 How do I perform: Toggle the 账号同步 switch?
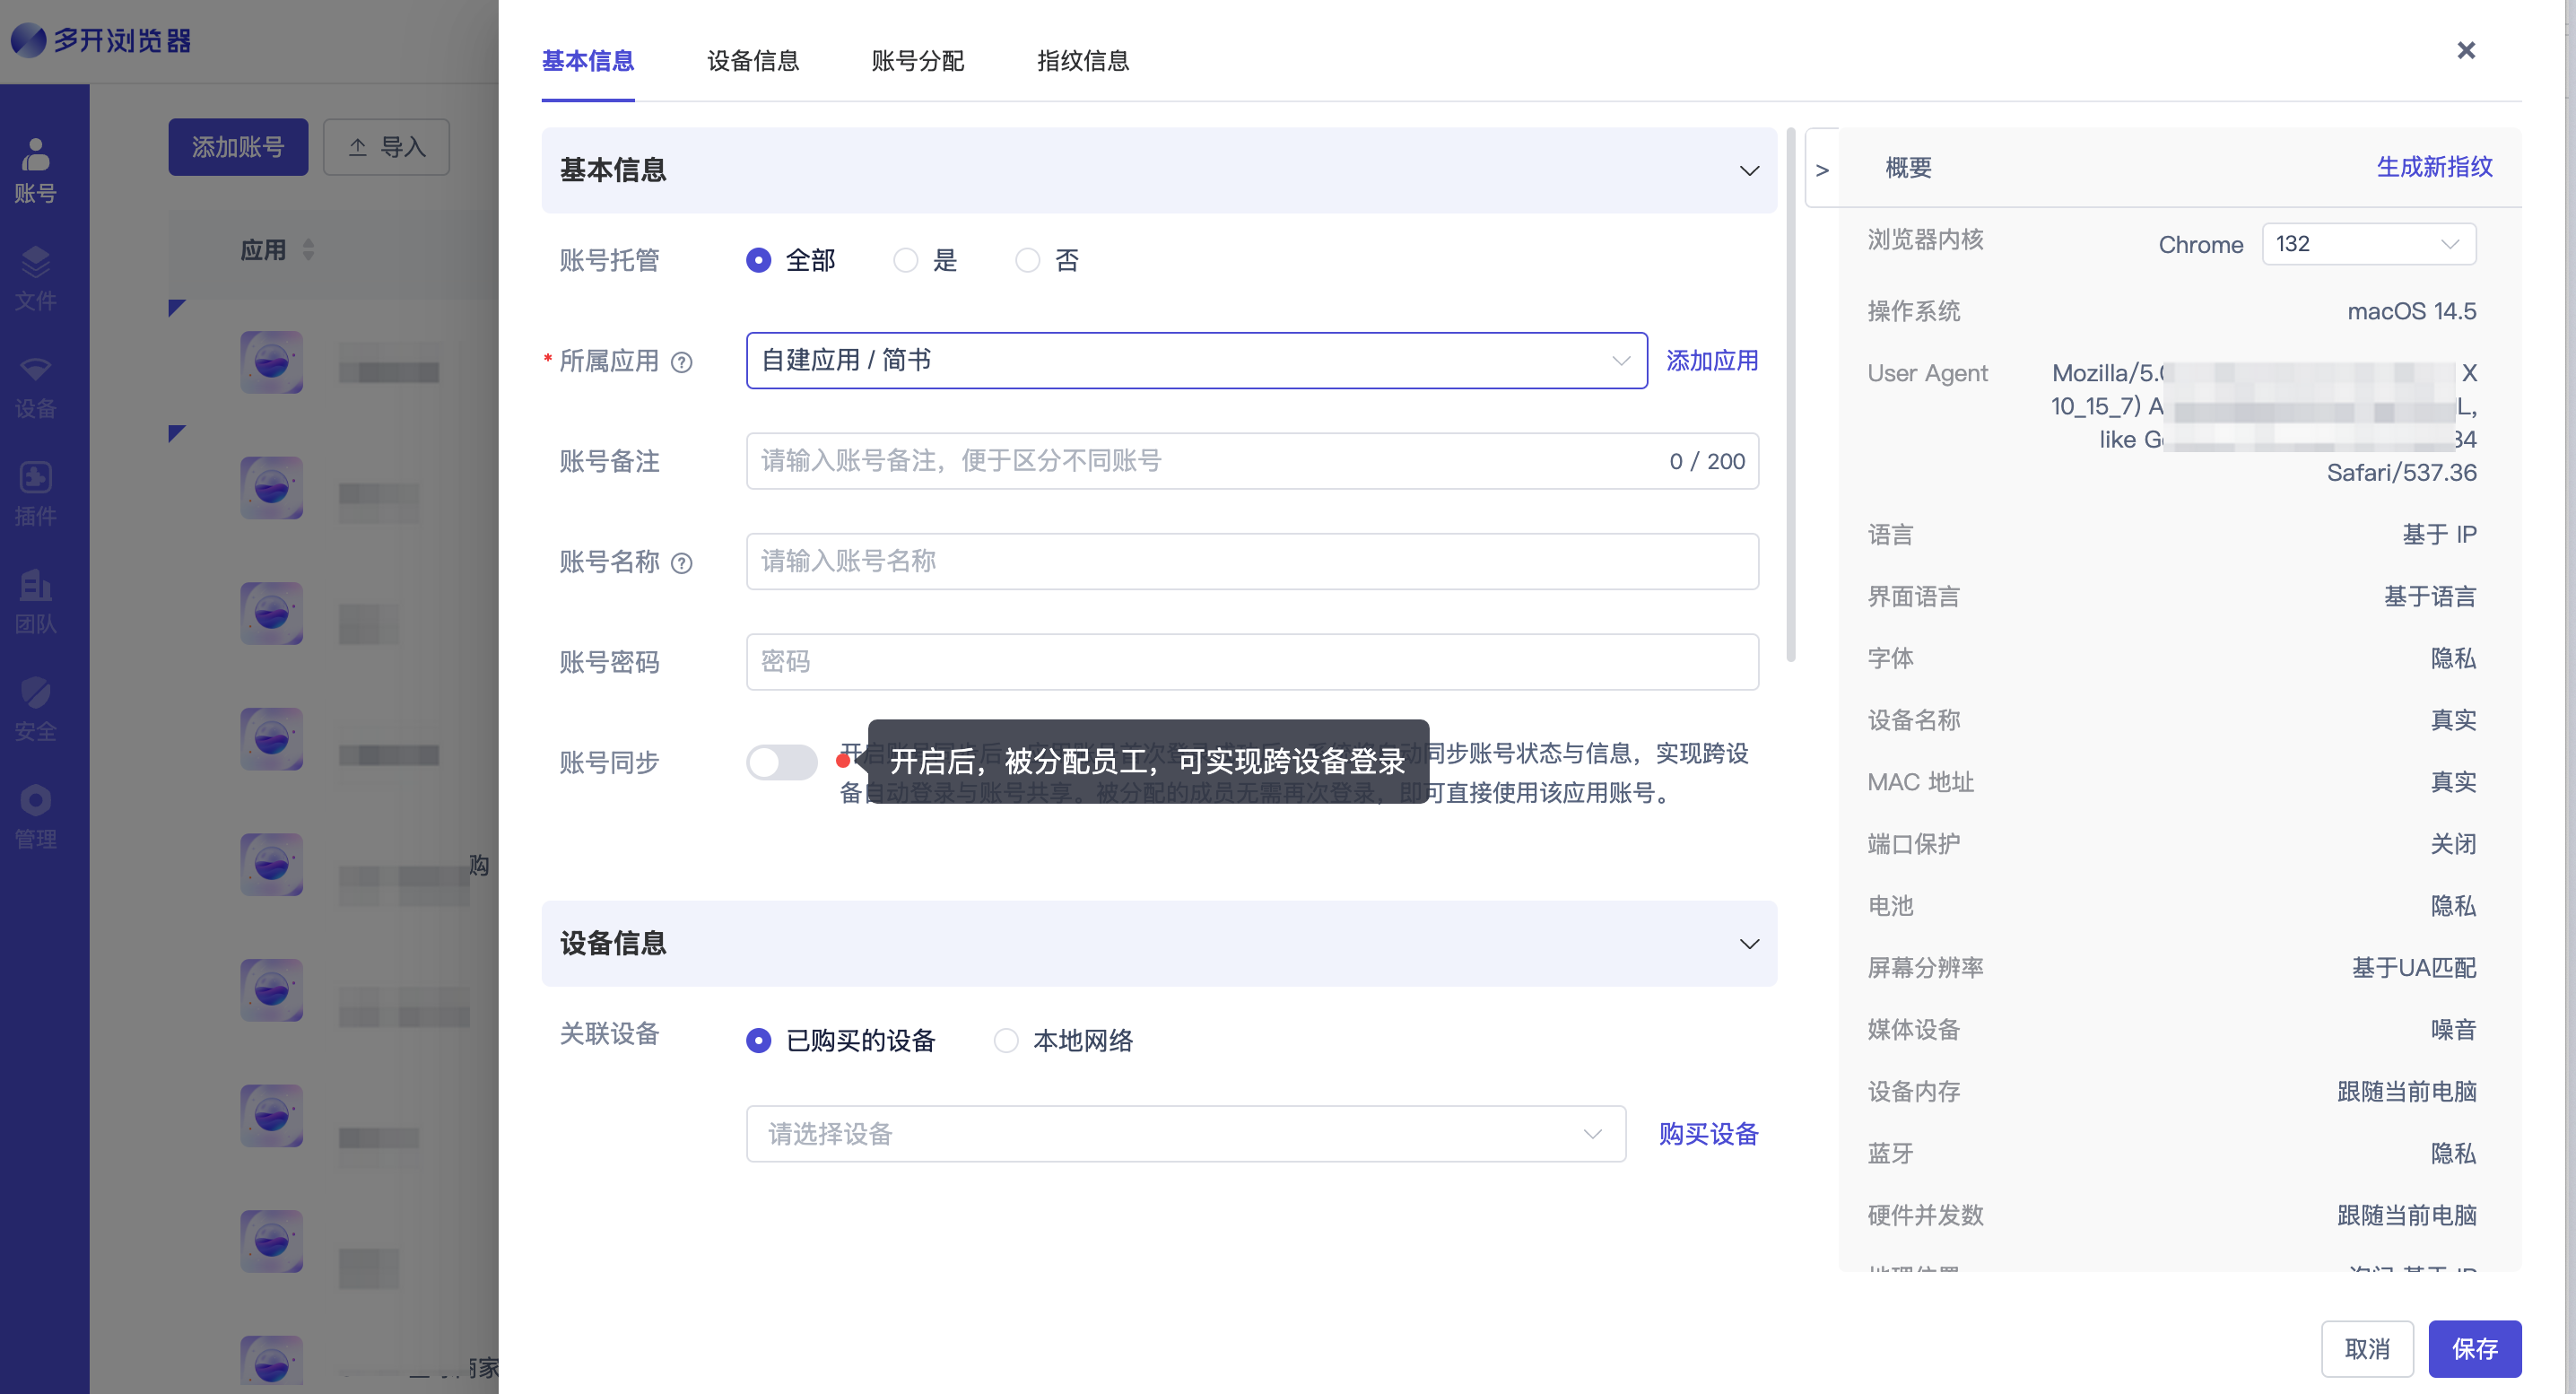[782, 762]
